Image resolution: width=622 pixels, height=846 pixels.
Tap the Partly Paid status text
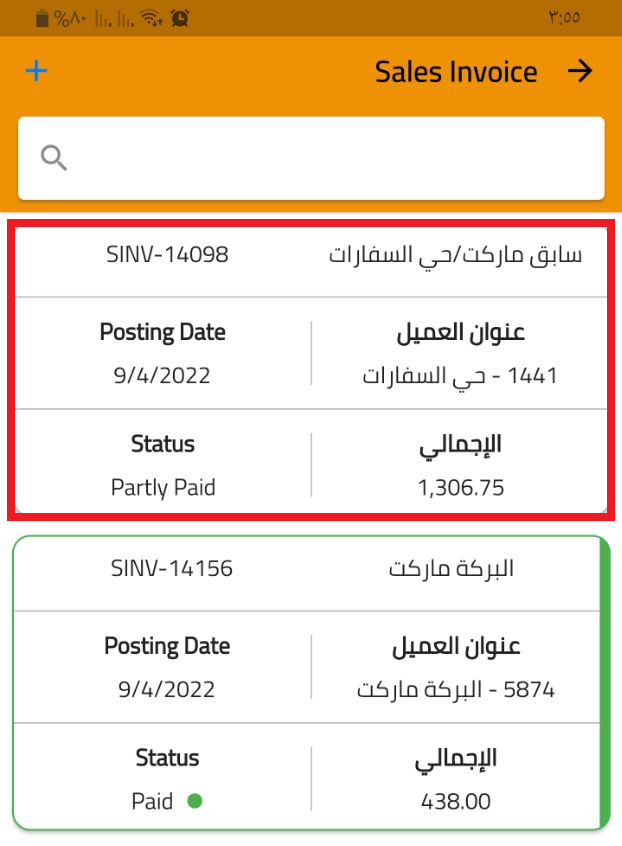tap(163, 488)
